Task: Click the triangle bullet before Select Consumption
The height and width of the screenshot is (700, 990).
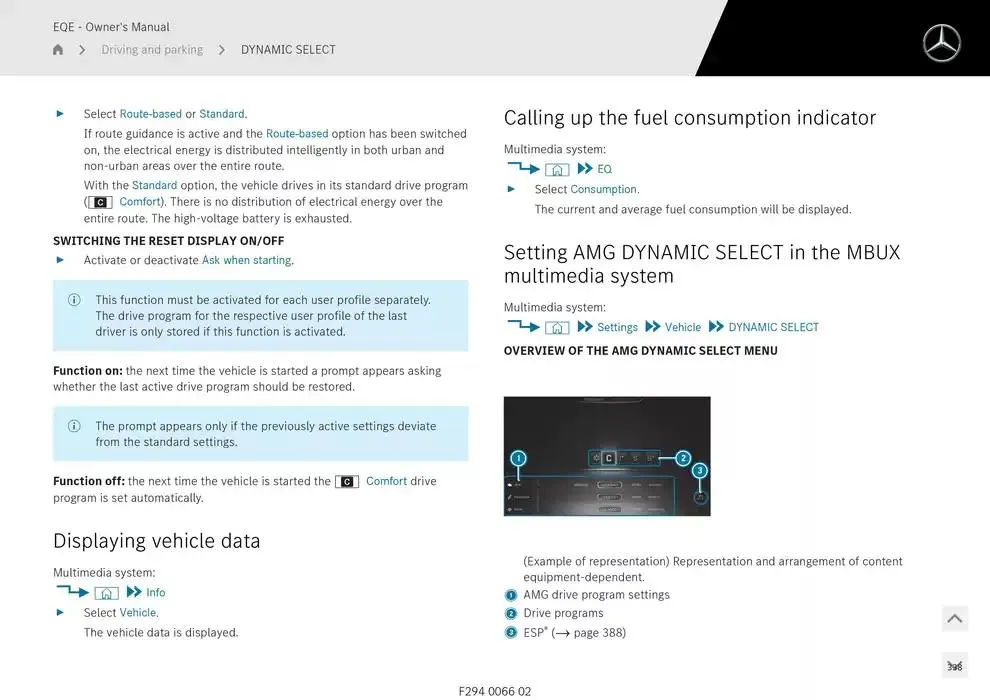Action: (513, 189)
